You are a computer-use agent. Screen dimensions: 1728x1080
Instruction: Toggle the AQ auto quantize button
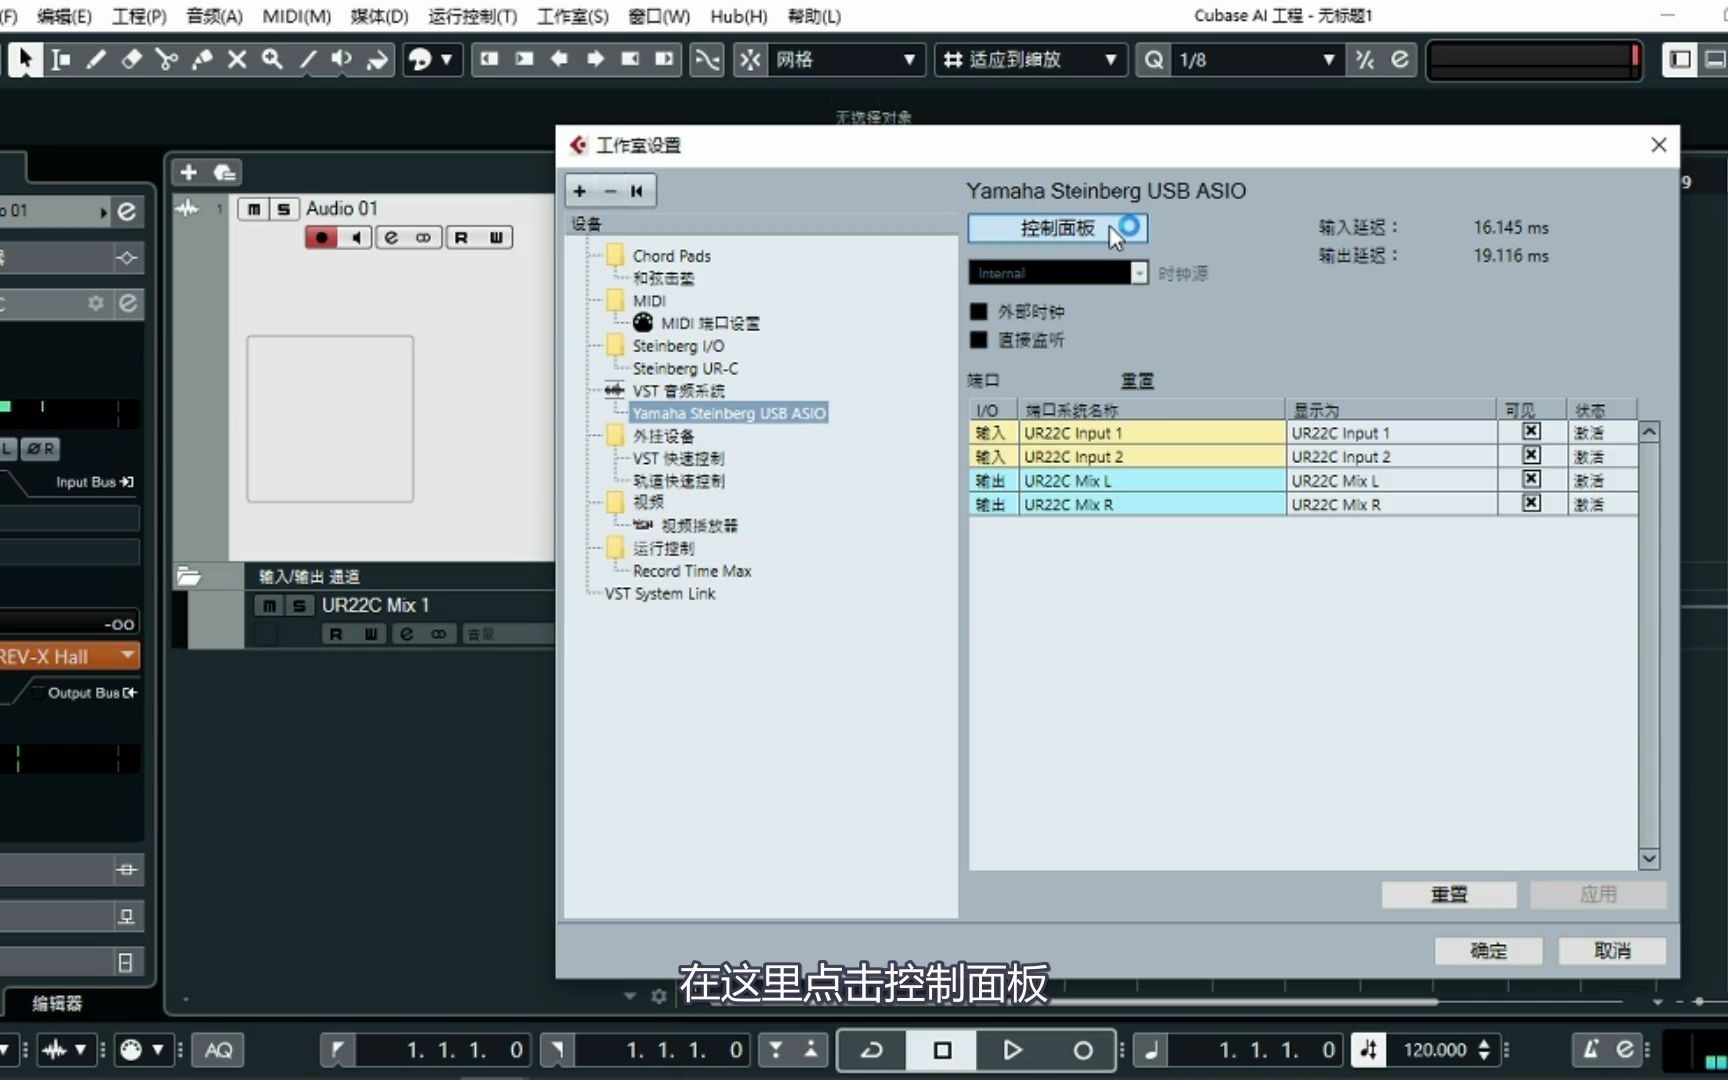pos(218,1049)
